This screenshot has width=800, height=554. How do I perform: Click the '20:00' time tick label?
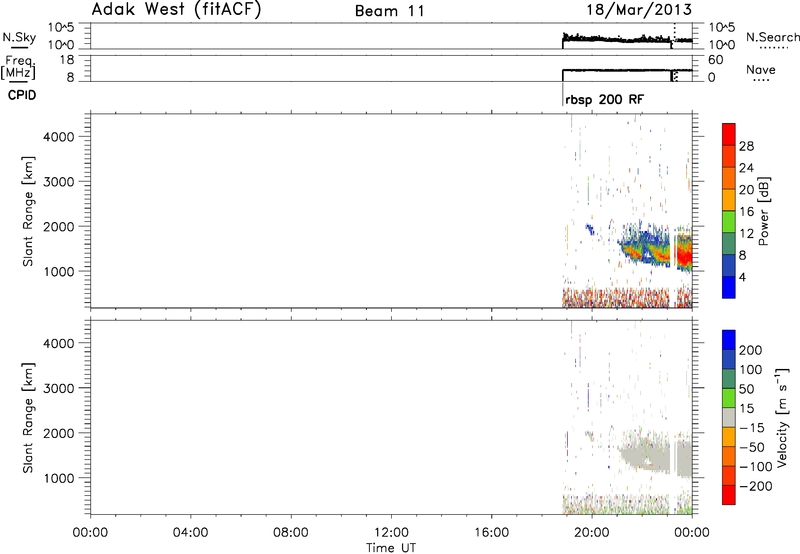[592, 533]
